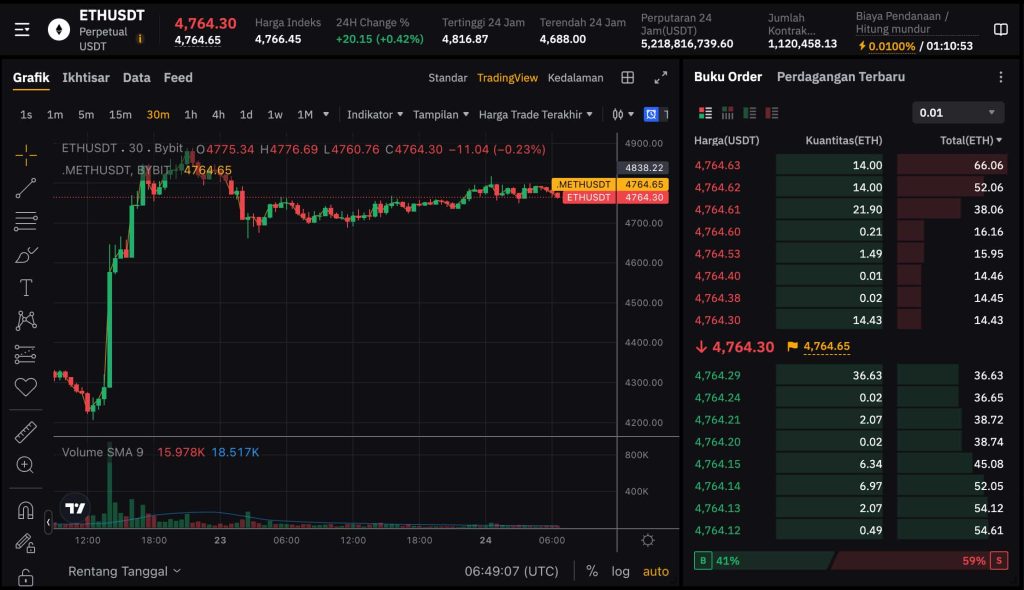Screen dimensions: 1024x590
Task: Select the 1h chart timeframe
Action: (x=189, y=115)
